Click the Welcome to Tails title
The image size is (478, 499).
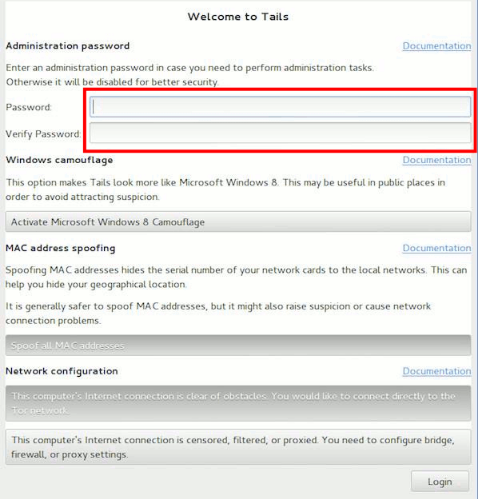[238, 17]
